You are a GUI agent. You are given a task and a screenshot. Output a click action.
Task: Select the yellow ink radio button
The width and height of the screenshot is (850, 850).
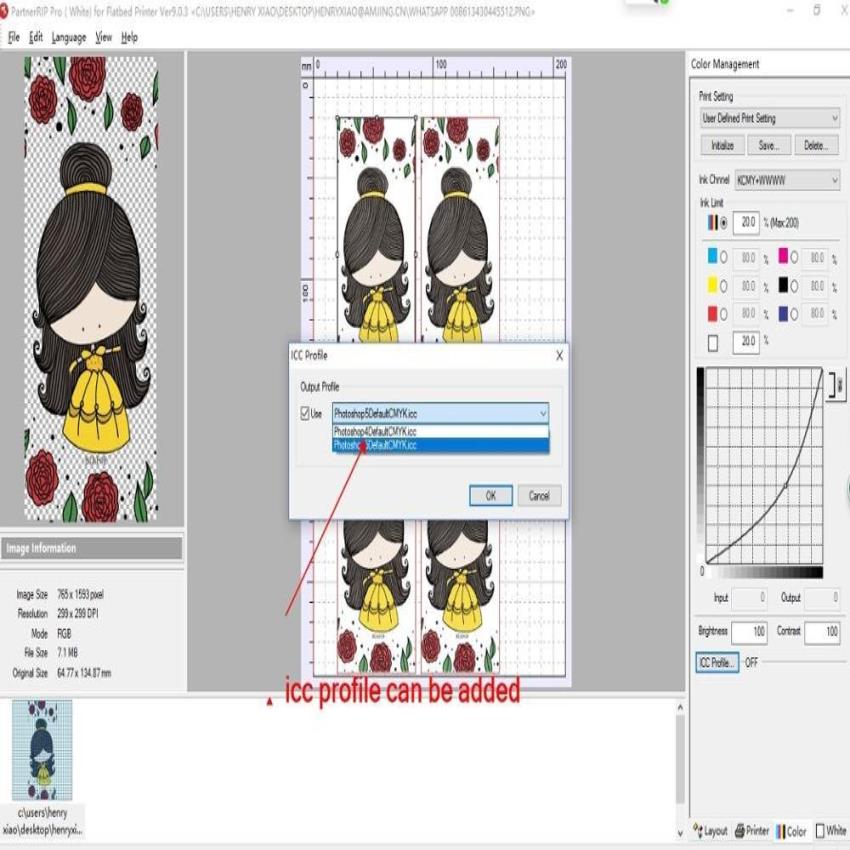[x=724, y=286]
